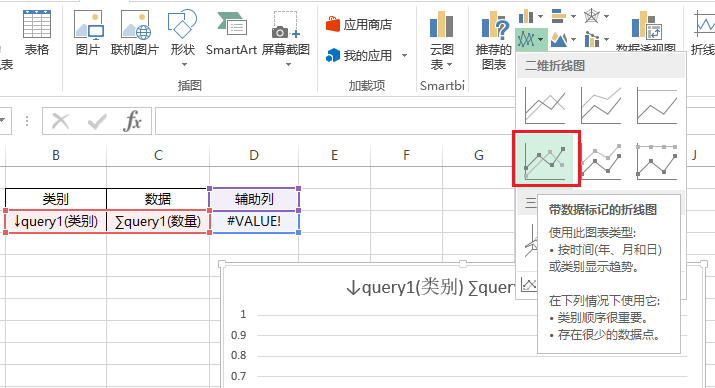Screen dimensions: 715x388
Task: Open 我的应用 dropdown arrow
Action: pyautogui.click(x=404, y=56)
